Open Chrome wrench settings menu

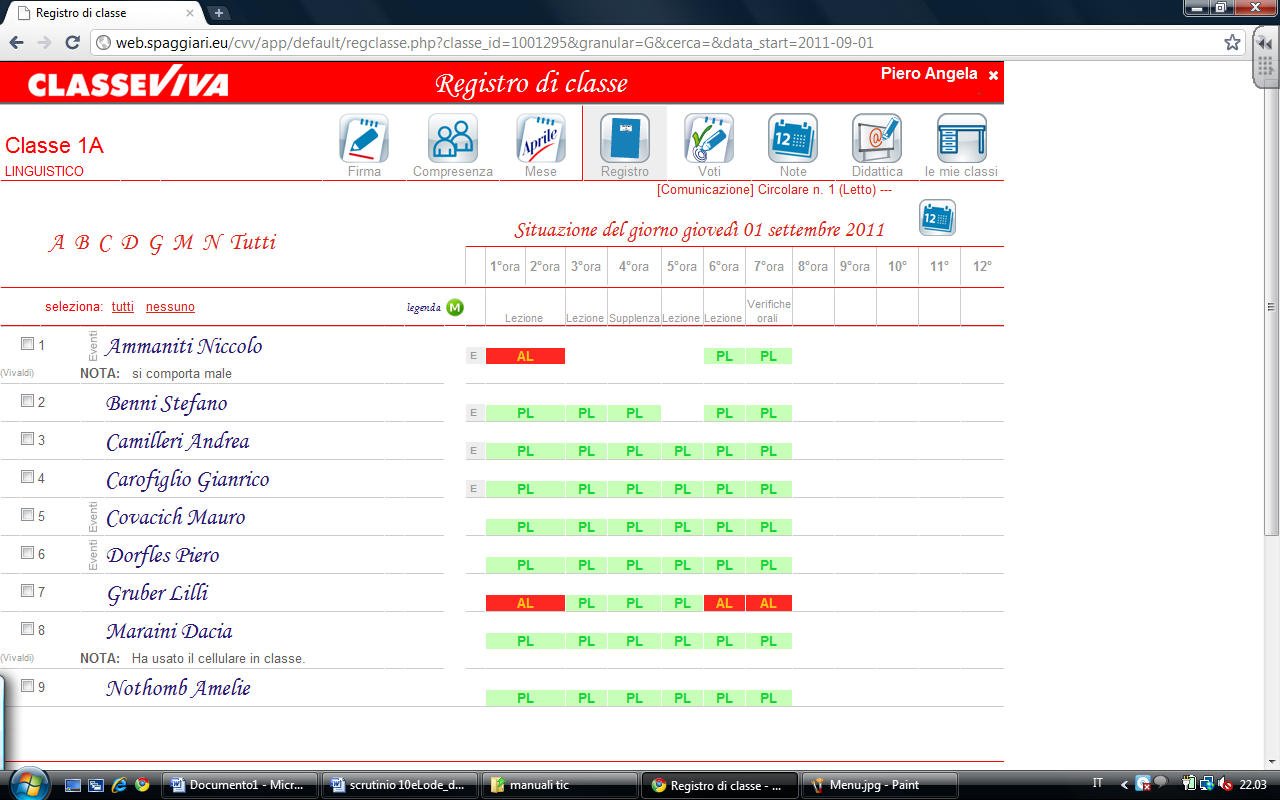coord(1263,43)
